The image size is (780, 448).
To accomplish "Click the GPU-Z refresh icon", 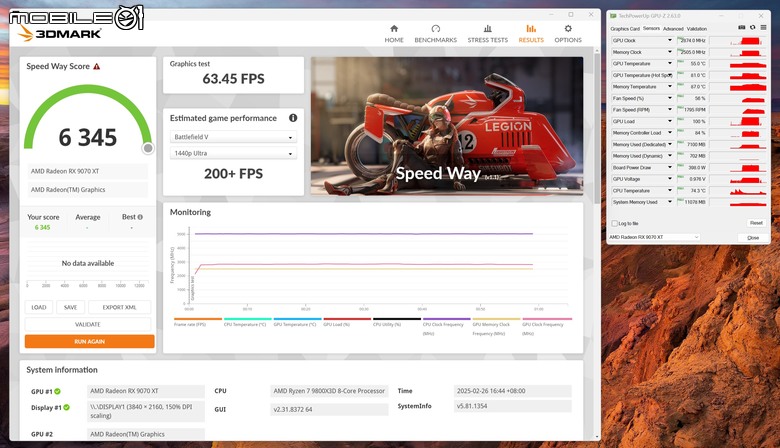I will [752, 28].
